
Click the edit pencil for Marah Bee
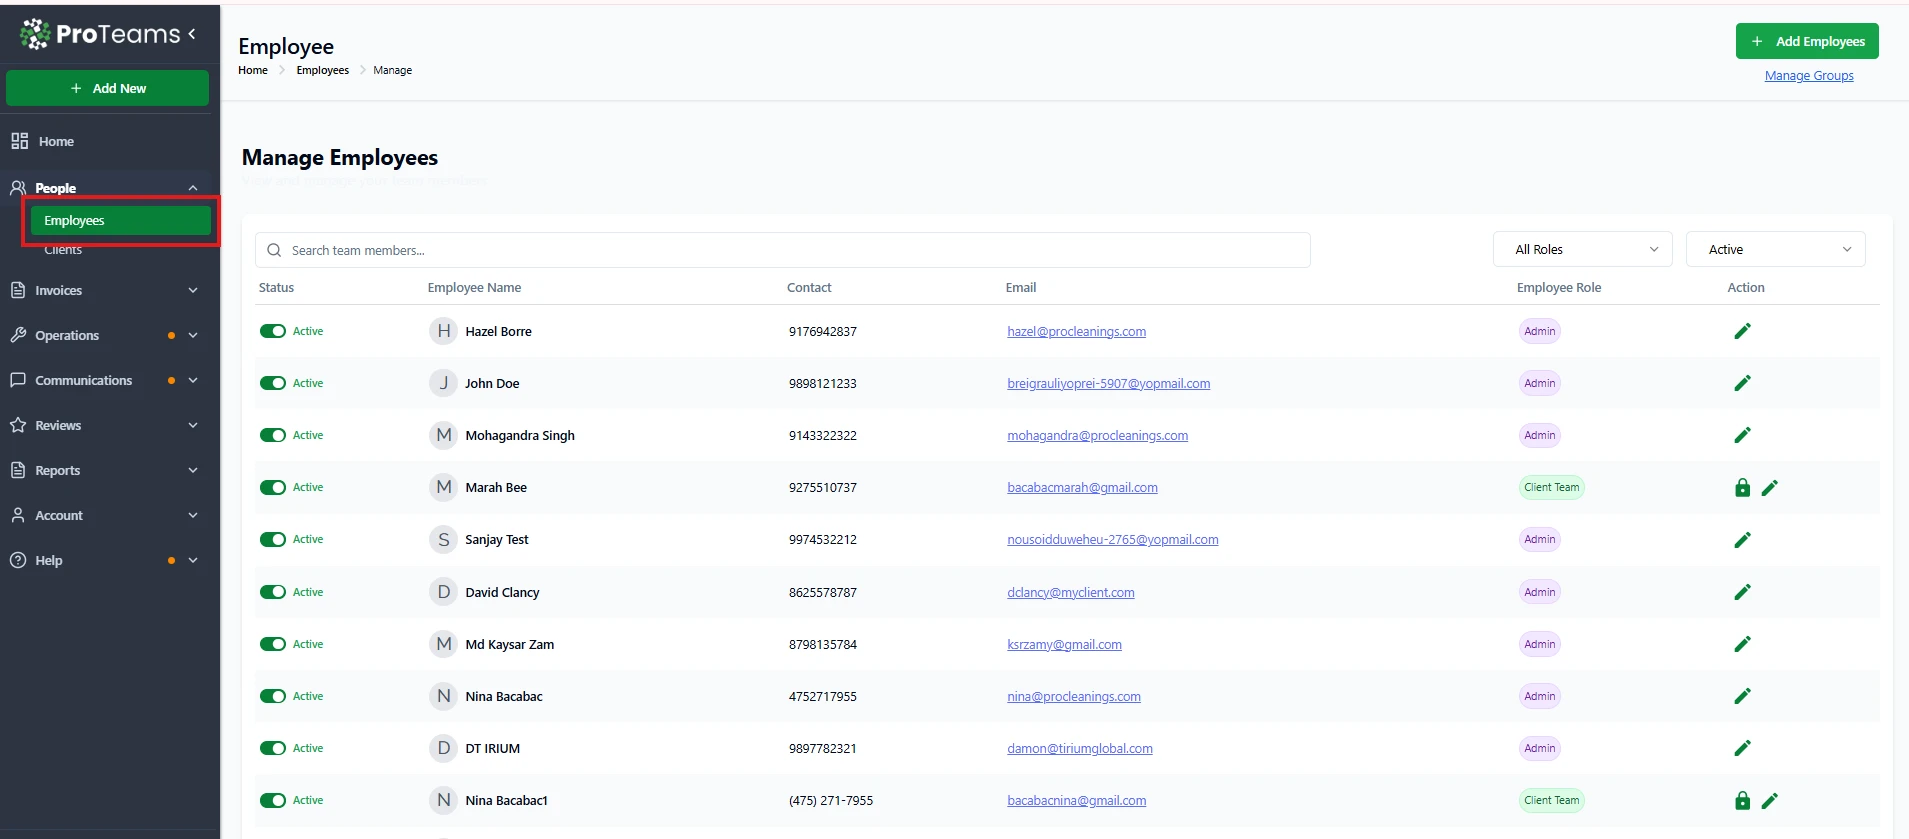[1769, 488]
